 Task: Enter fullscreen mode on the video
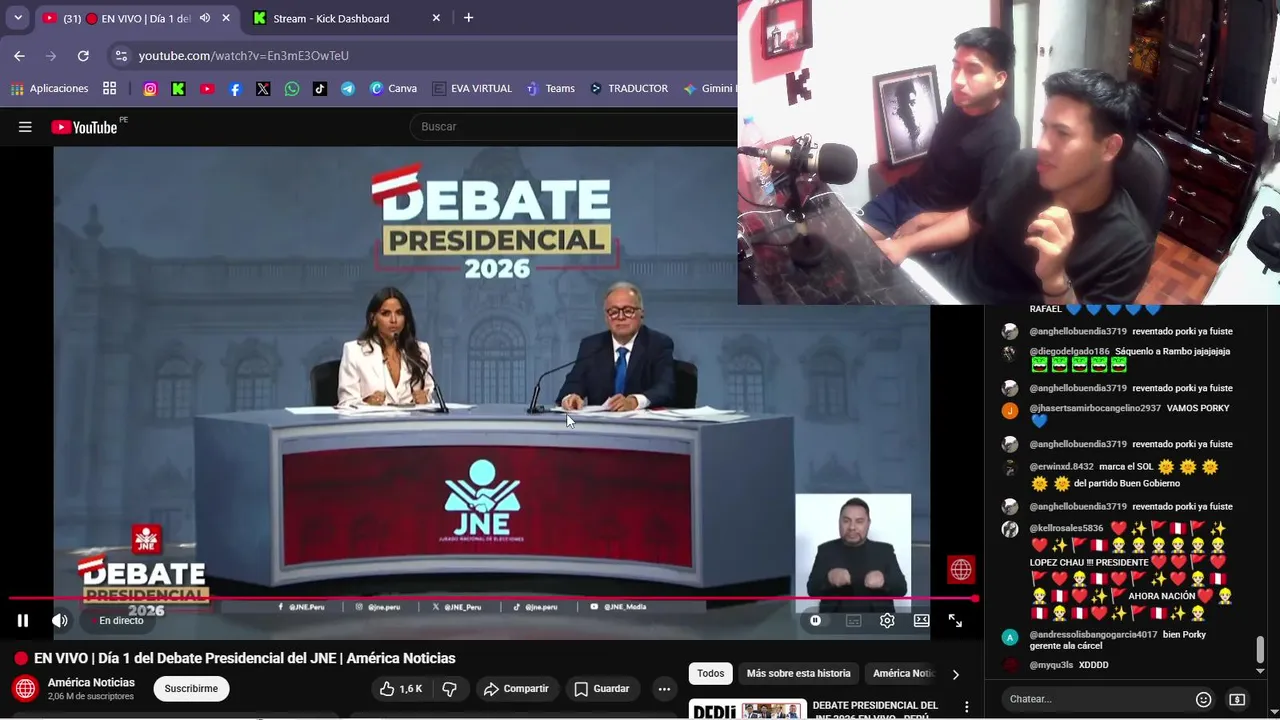pyautogui.click(x=955, y=621)
